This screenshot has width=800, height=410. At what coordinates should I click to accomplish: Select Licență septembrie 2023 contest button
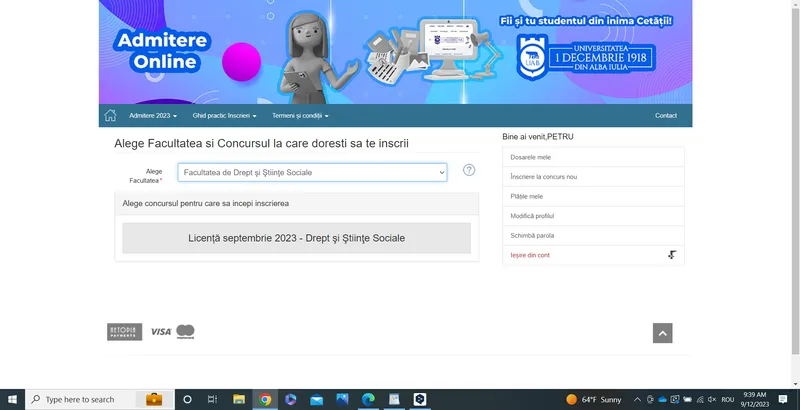pos(296,238)
